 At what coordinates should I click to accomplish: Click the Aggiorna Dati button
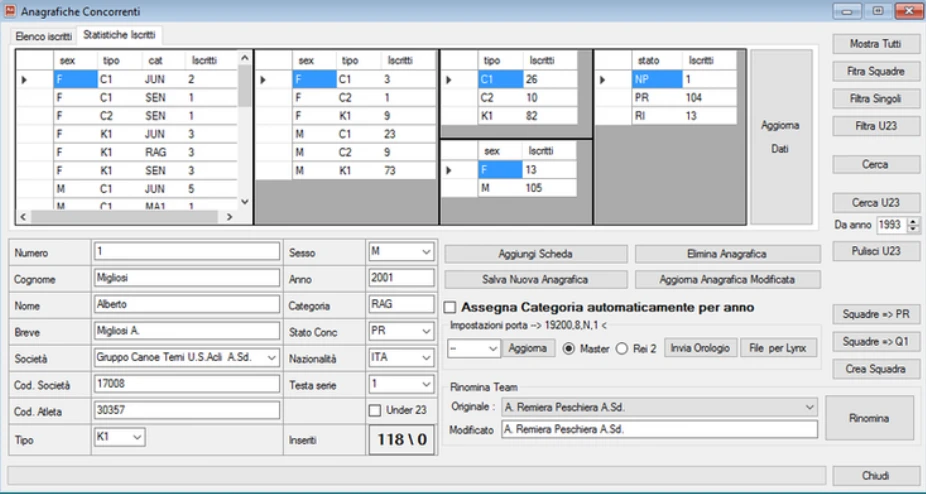tap(781, 137)
